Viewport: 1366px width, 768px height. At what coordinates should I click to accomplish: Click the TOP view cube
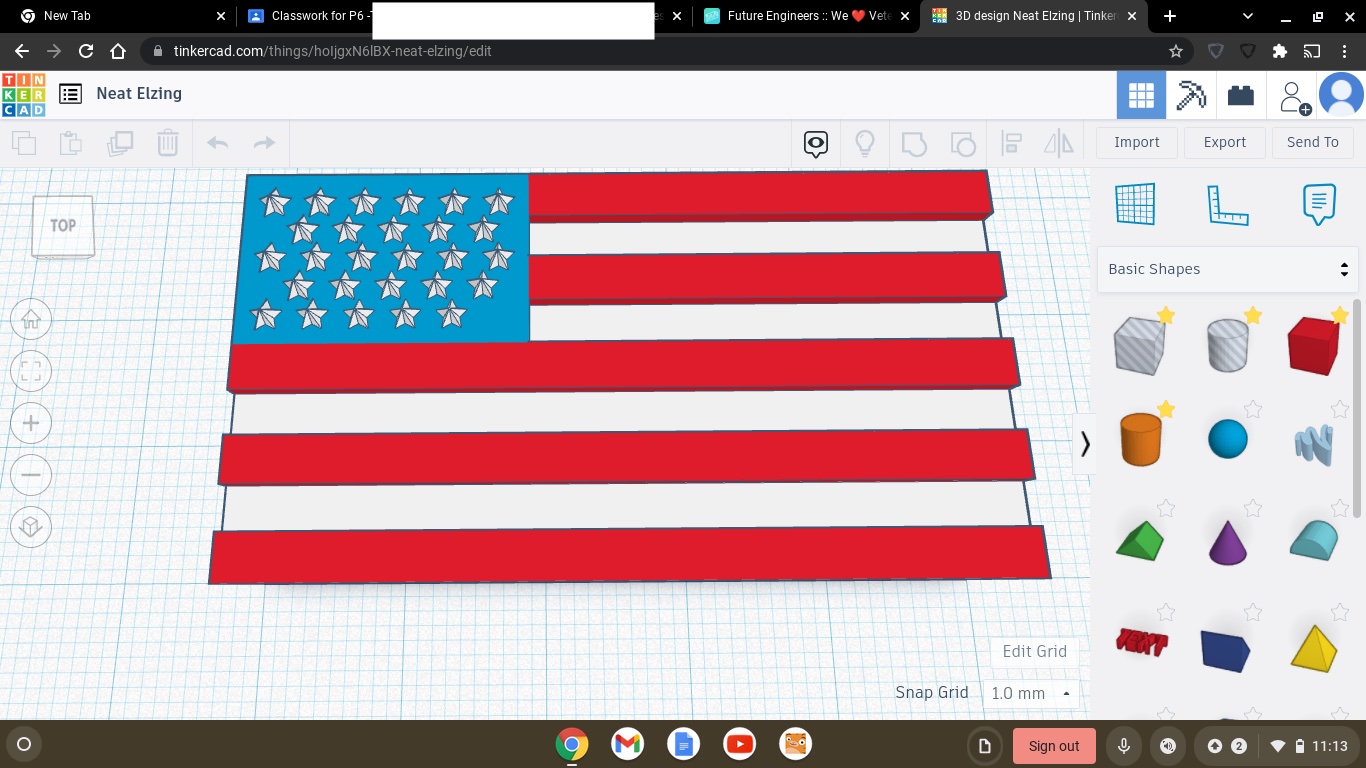click(x=63, y=227)
